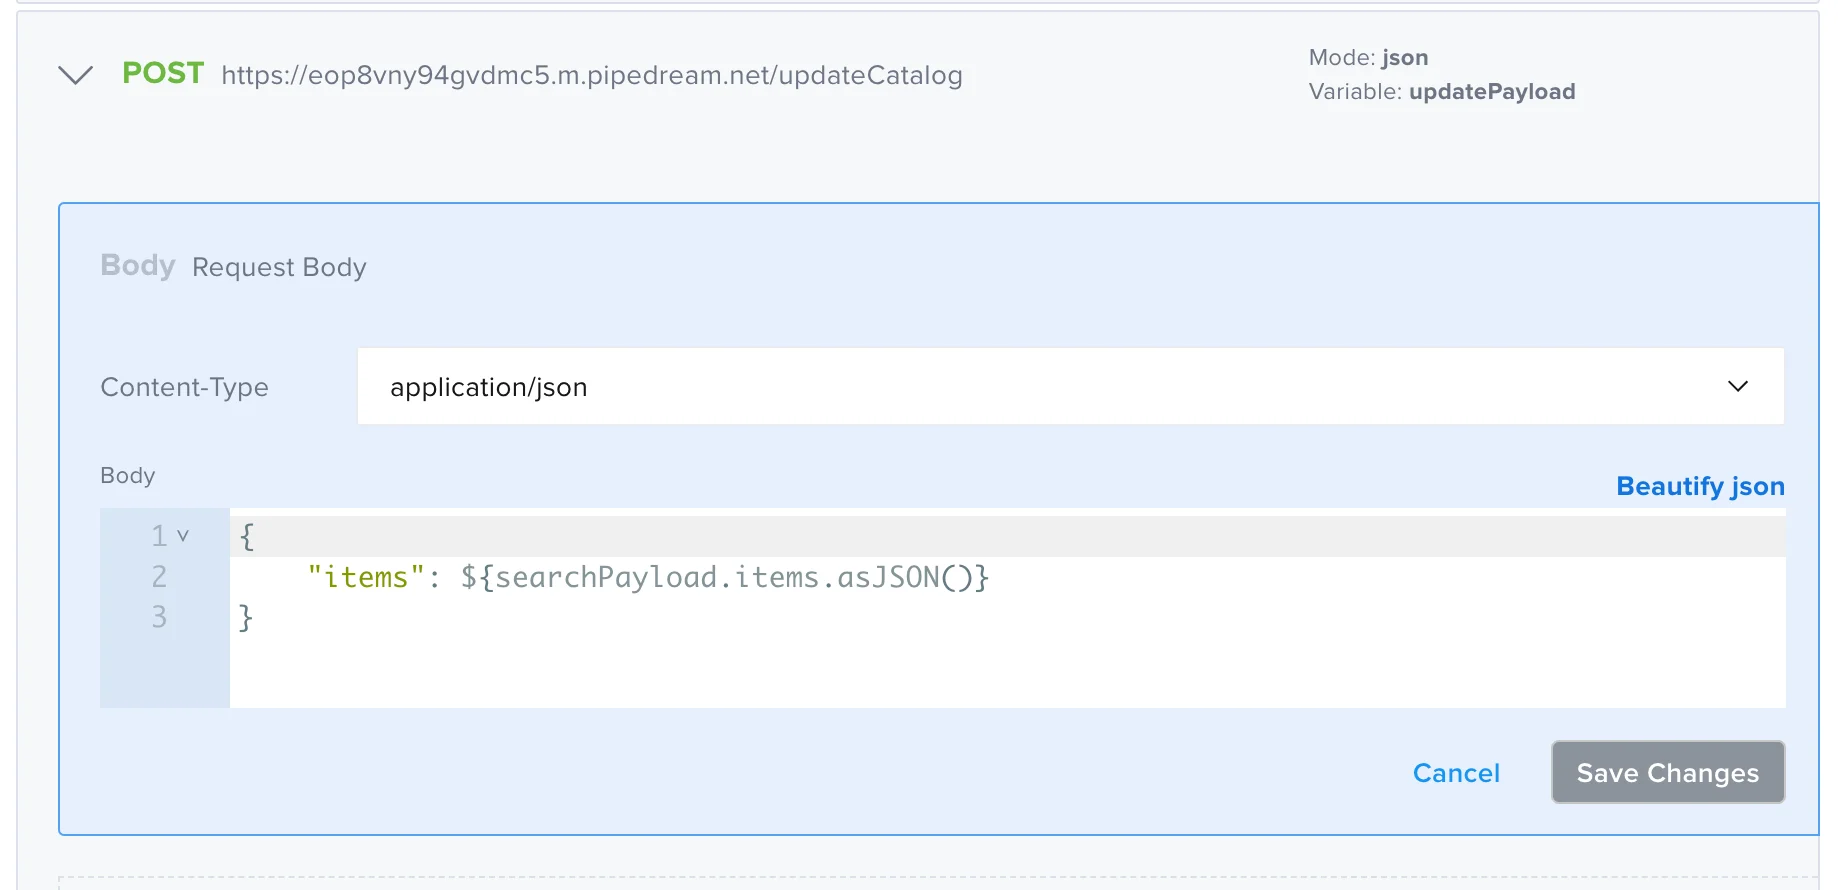This screenshot has width=1838, height=890.
Task: Fold the code block at line 1
Action: click(183, 536)
